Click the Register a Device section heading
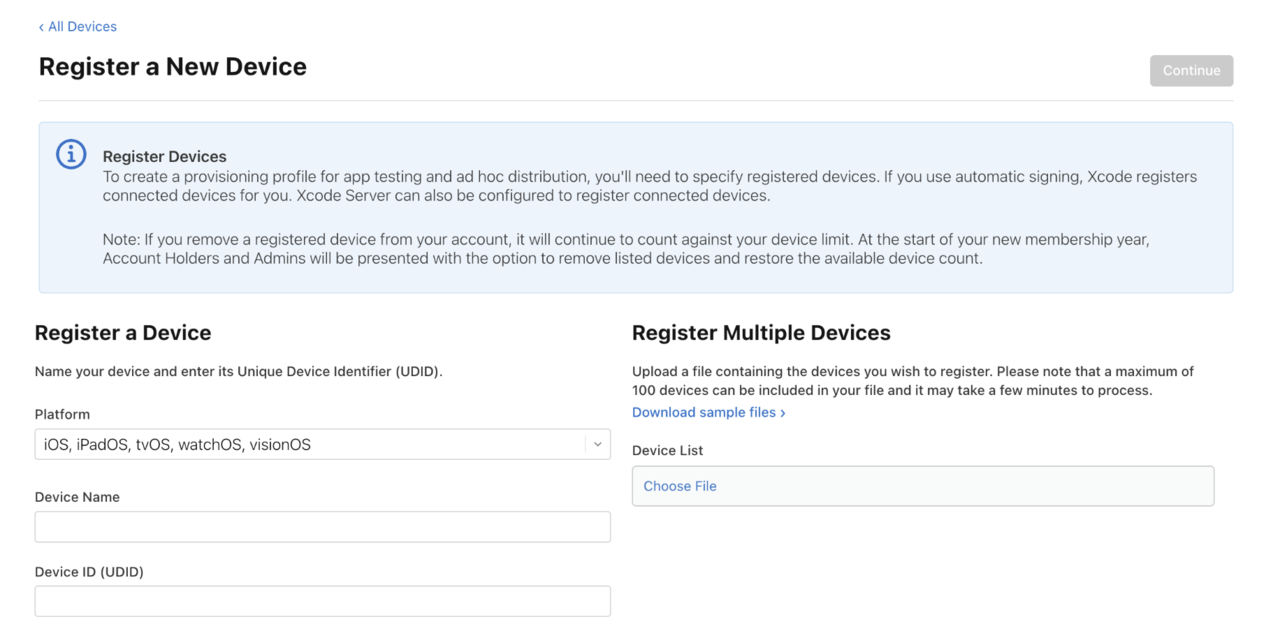 [x=123, y=333]
